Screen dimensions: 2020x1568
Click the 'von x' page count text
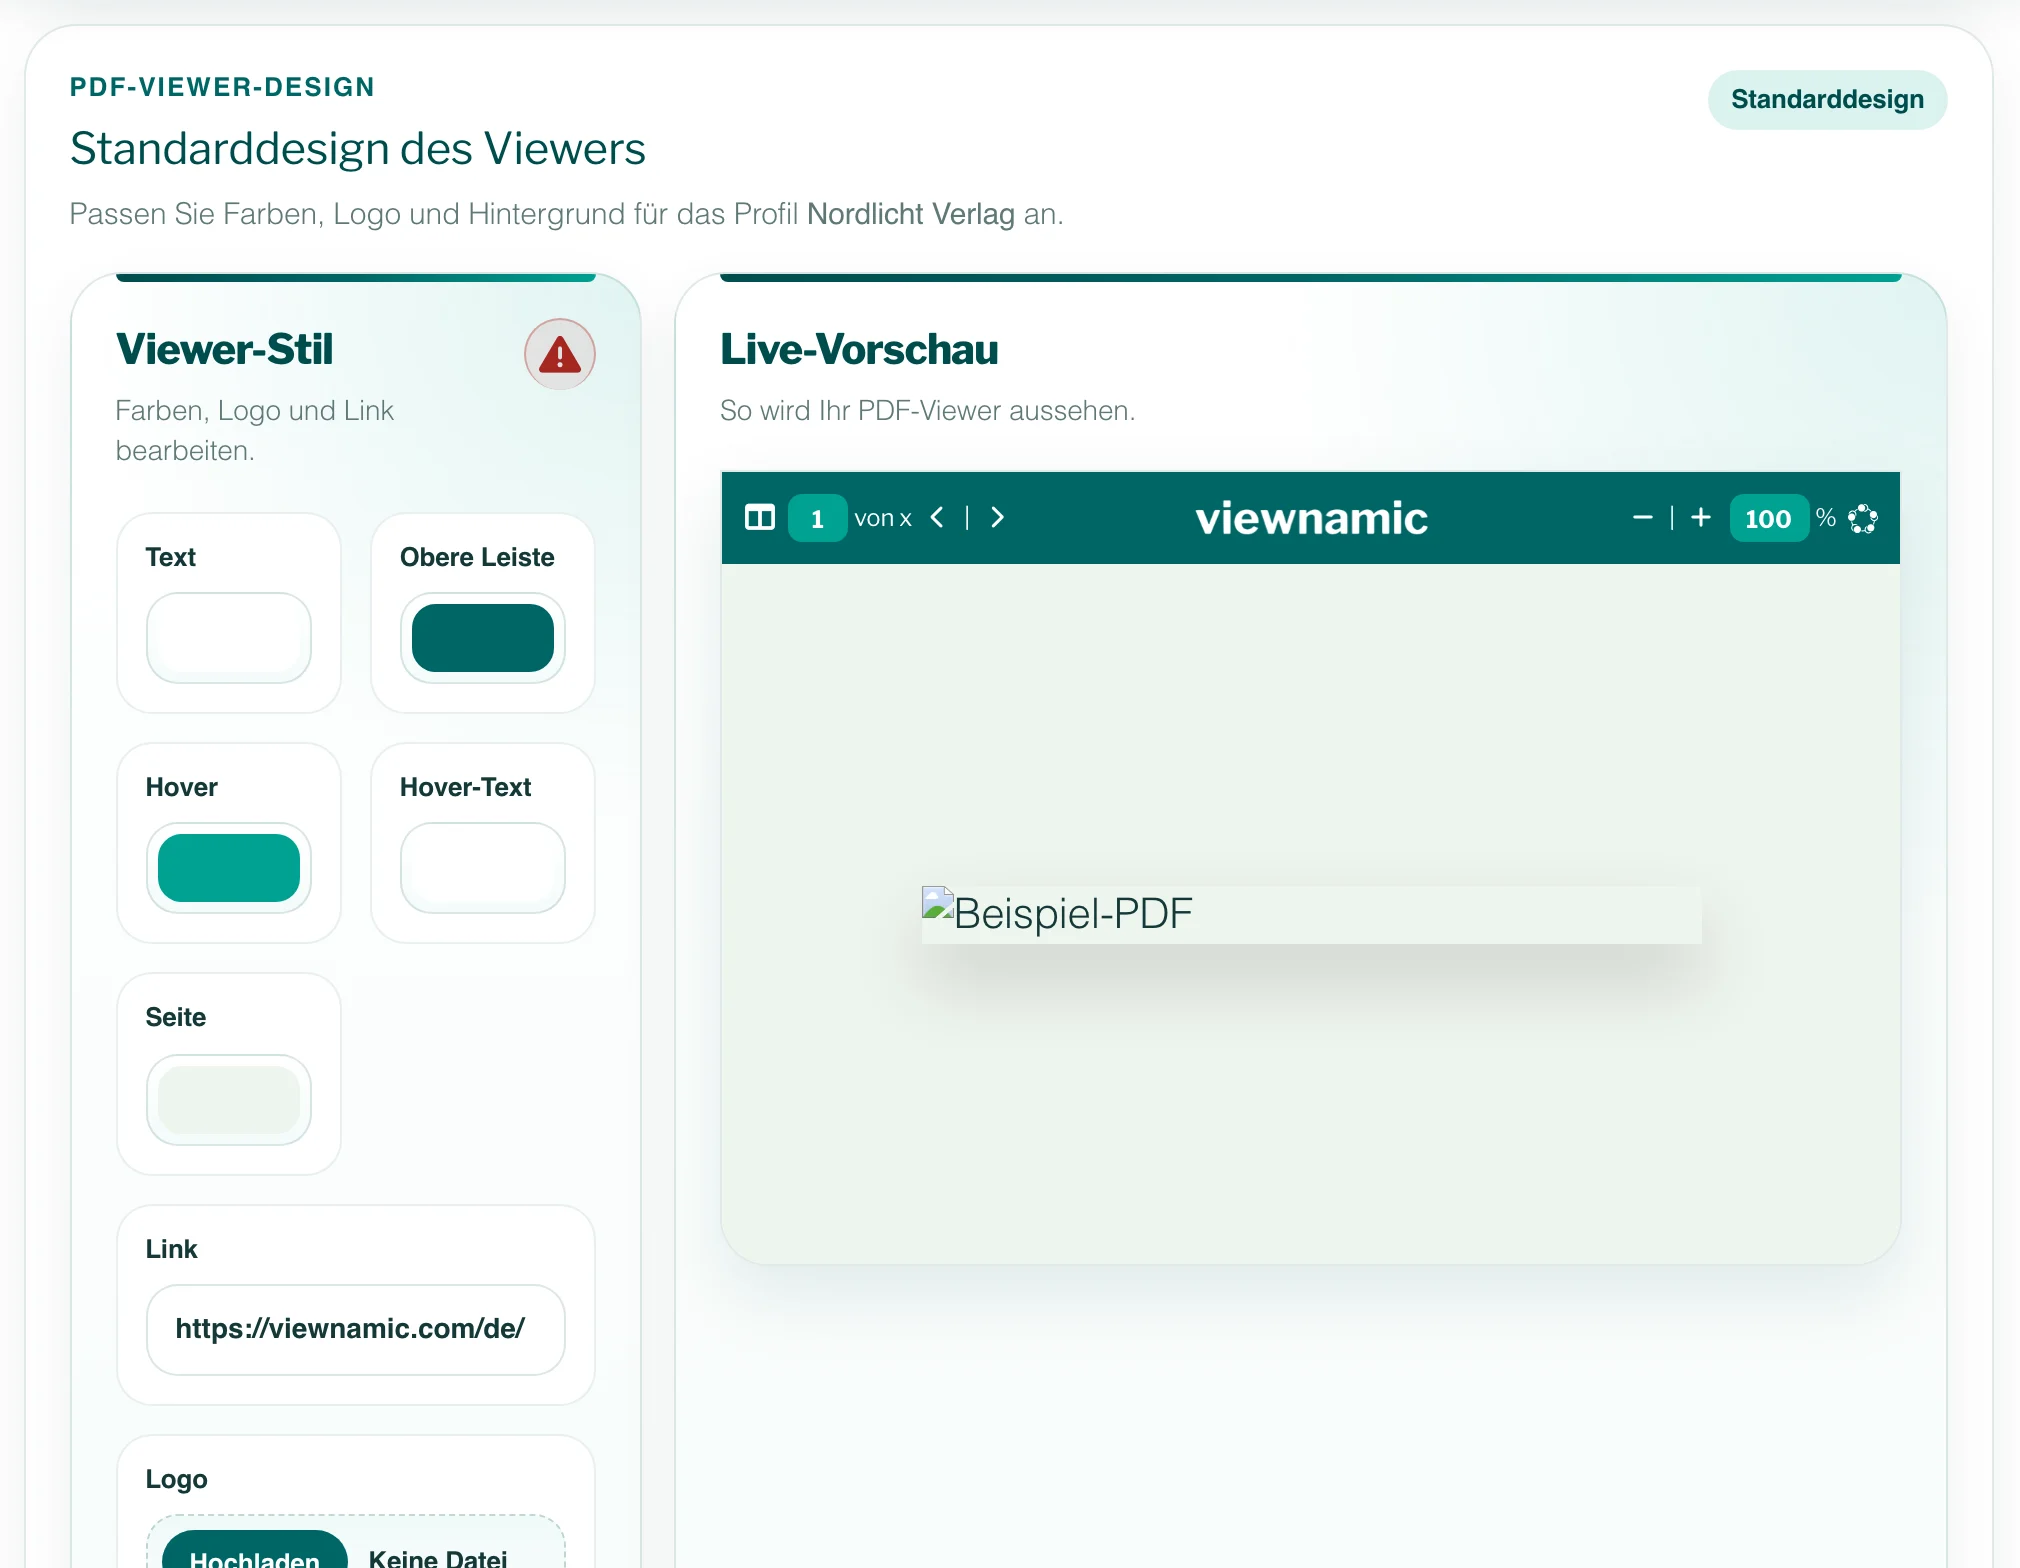(883, 518)
